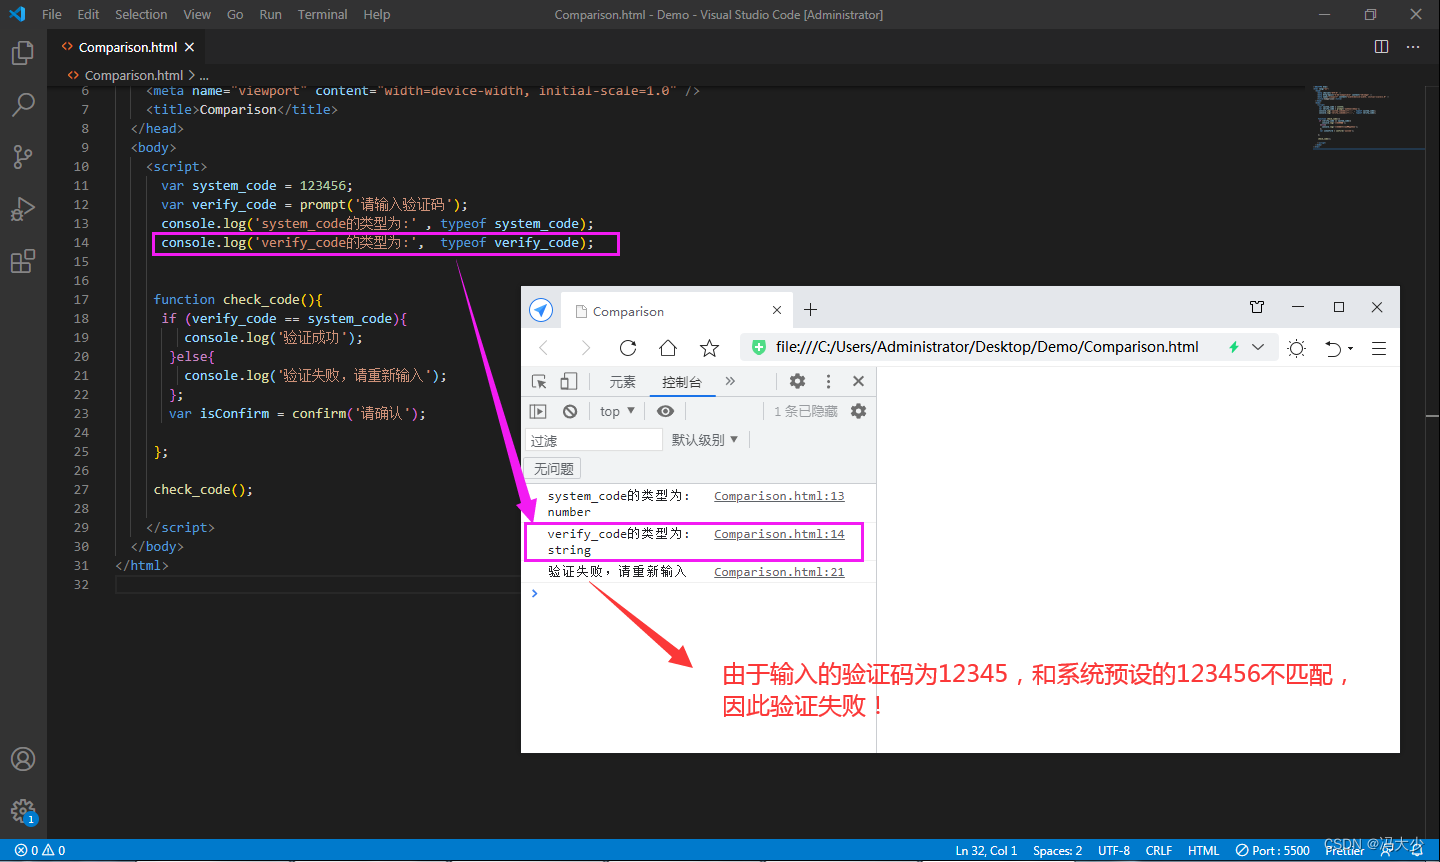The width and height of the screenshot is (1440, 862).
Task: Open the Extensions view
Action: [22, 261]
